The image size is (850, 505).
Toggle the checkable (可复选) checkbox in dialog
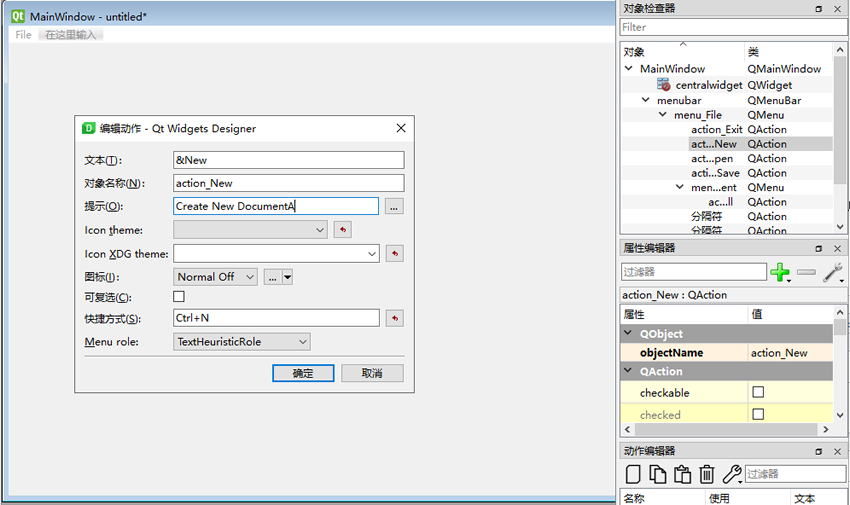(179, 296)
